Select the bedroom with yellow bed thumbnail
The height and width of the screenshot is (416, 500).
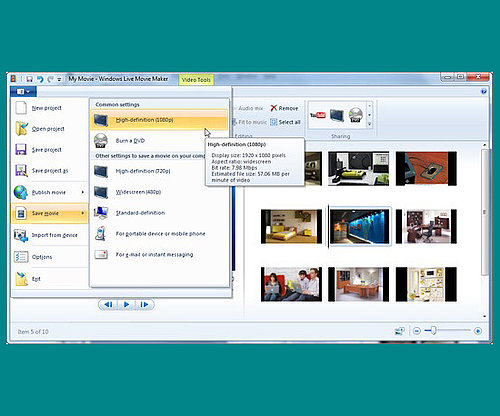[x=291, y=226]
